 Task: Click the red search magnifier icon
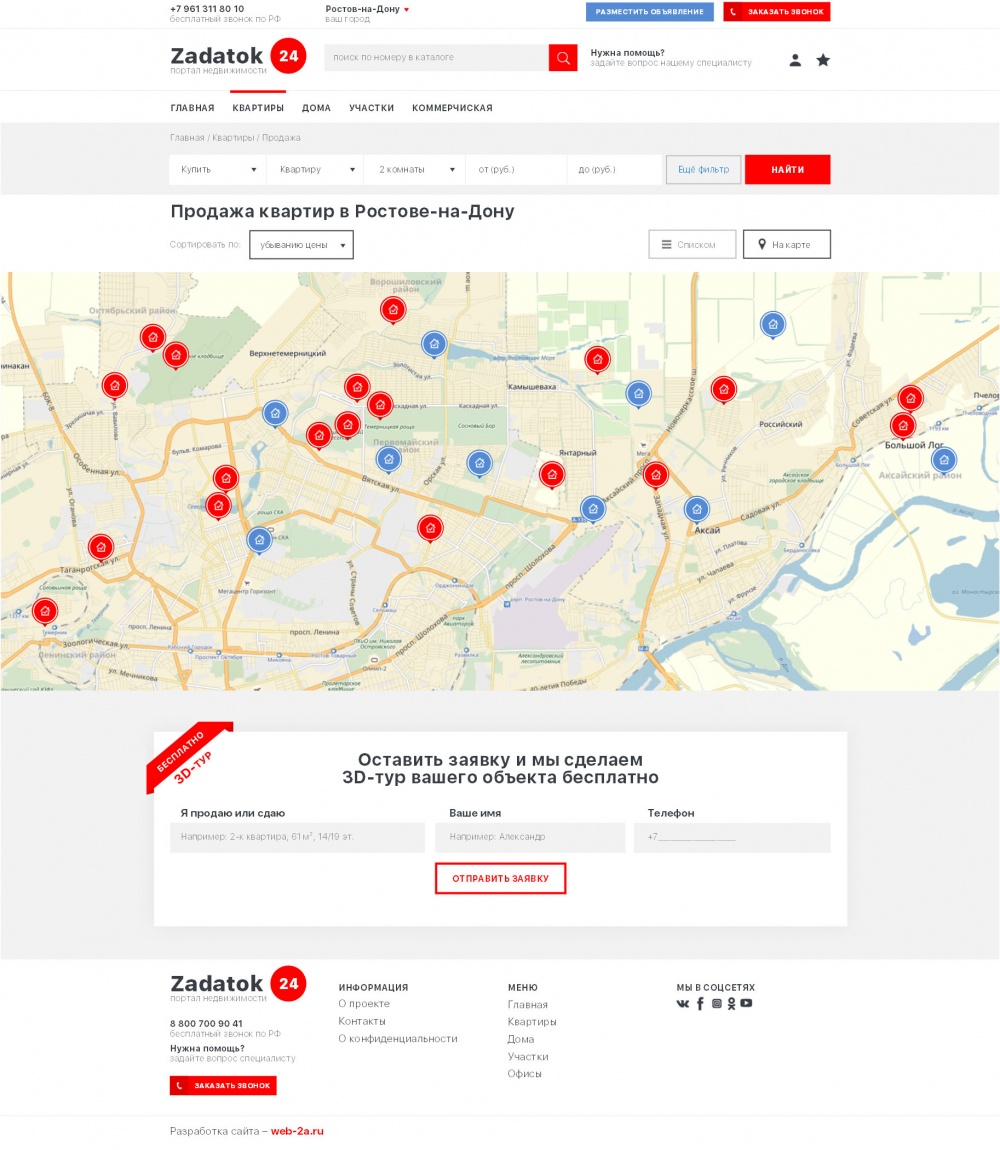click(563, 58)
